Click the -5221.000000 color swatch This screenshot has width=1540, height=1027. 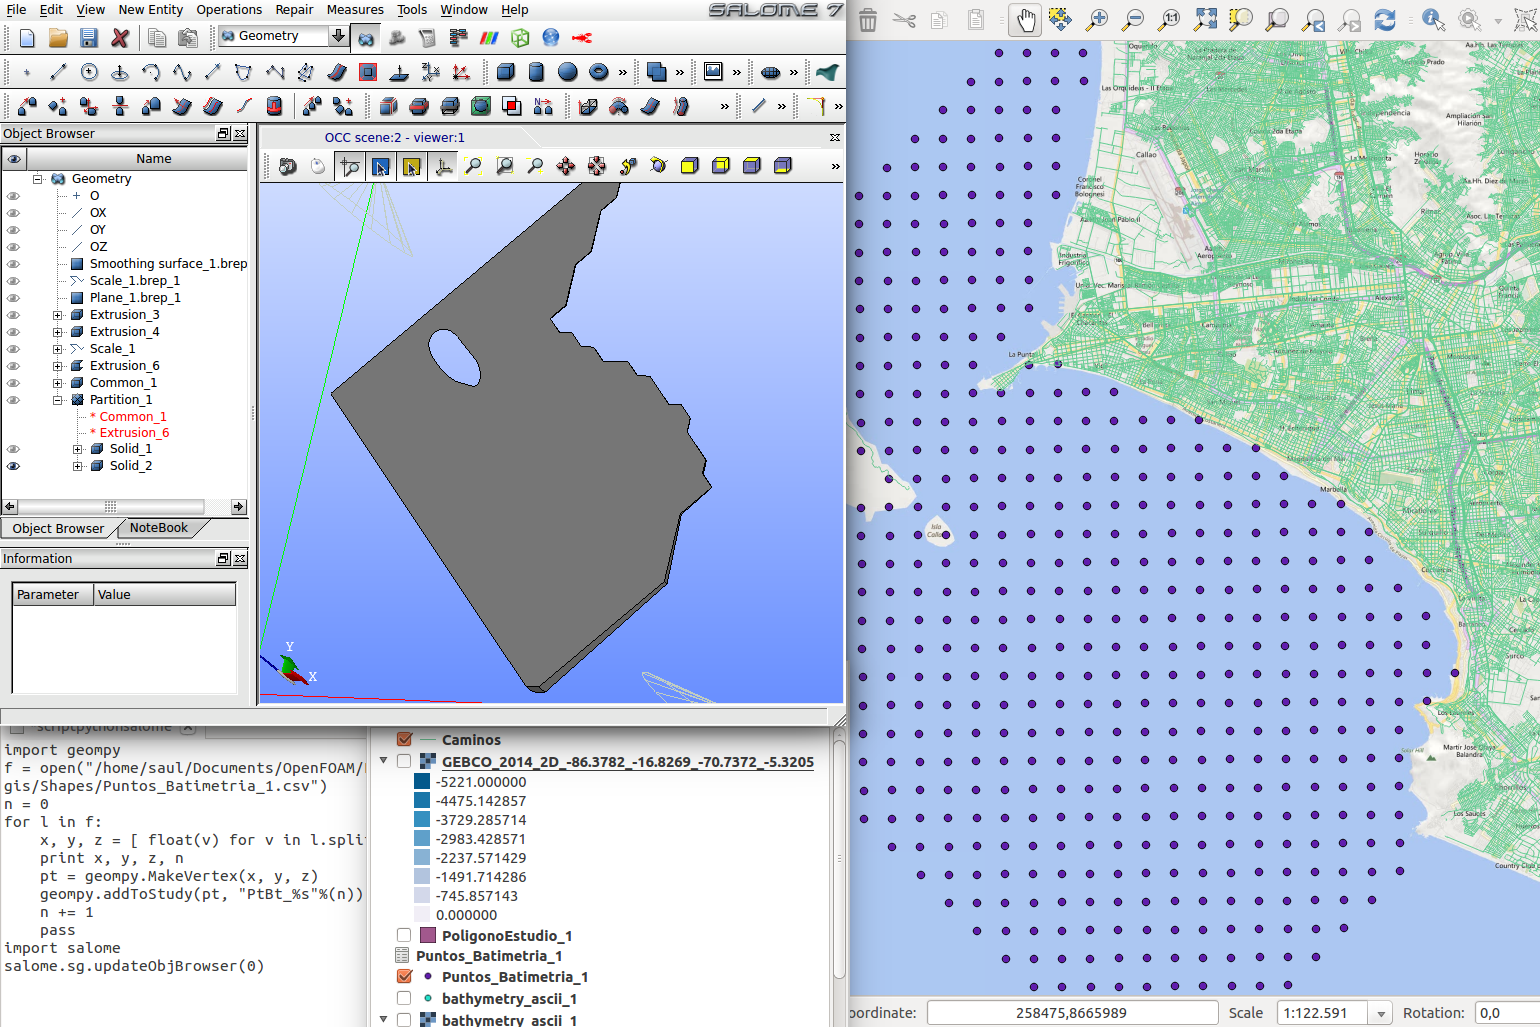(x=422, y=782)
